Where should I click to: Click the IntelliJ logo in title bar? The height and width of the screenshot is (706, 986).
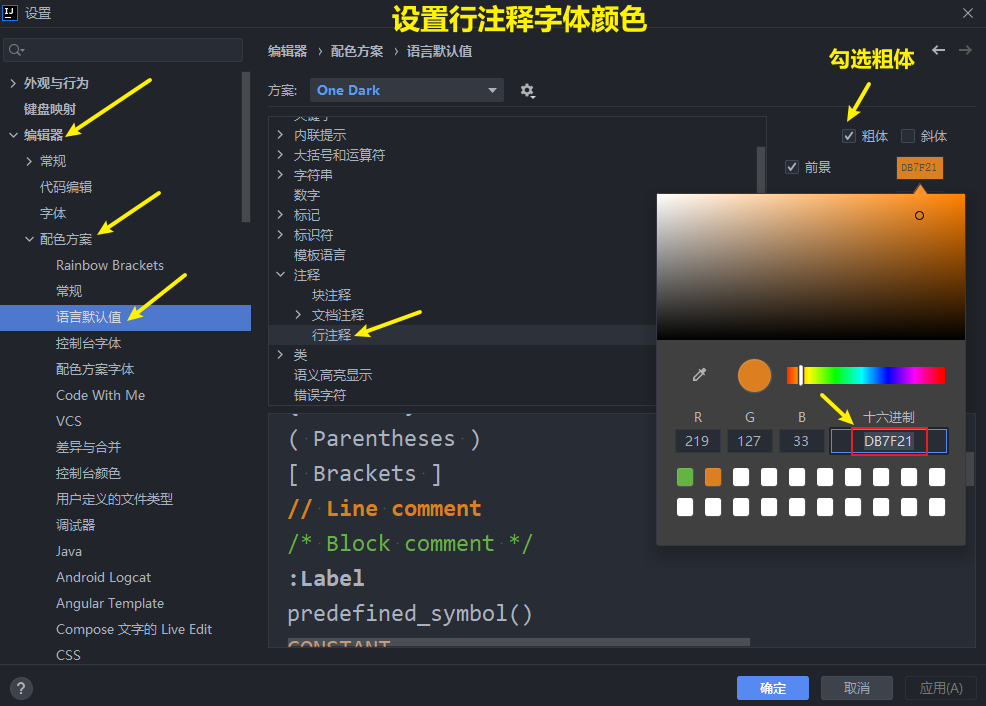12,13
